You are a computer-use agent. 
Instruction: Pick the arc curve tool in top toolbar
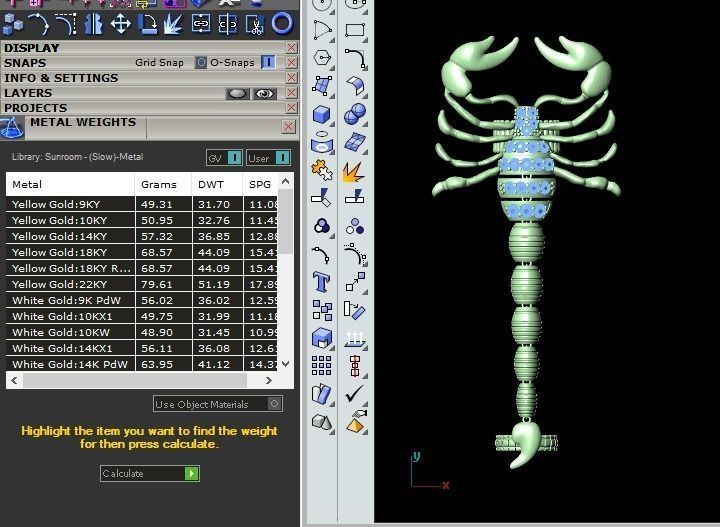(x=39, y=24)
